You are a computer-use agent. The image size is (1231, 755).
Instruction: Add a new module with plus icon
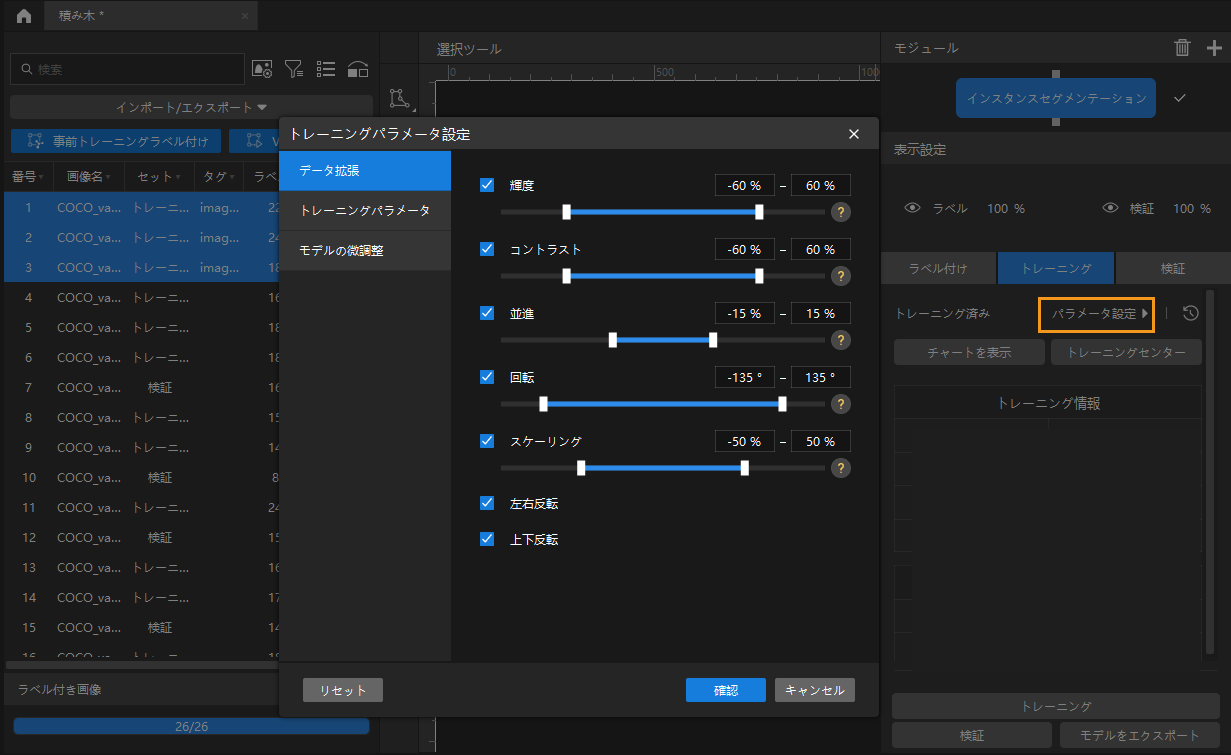coord(1214,47)
